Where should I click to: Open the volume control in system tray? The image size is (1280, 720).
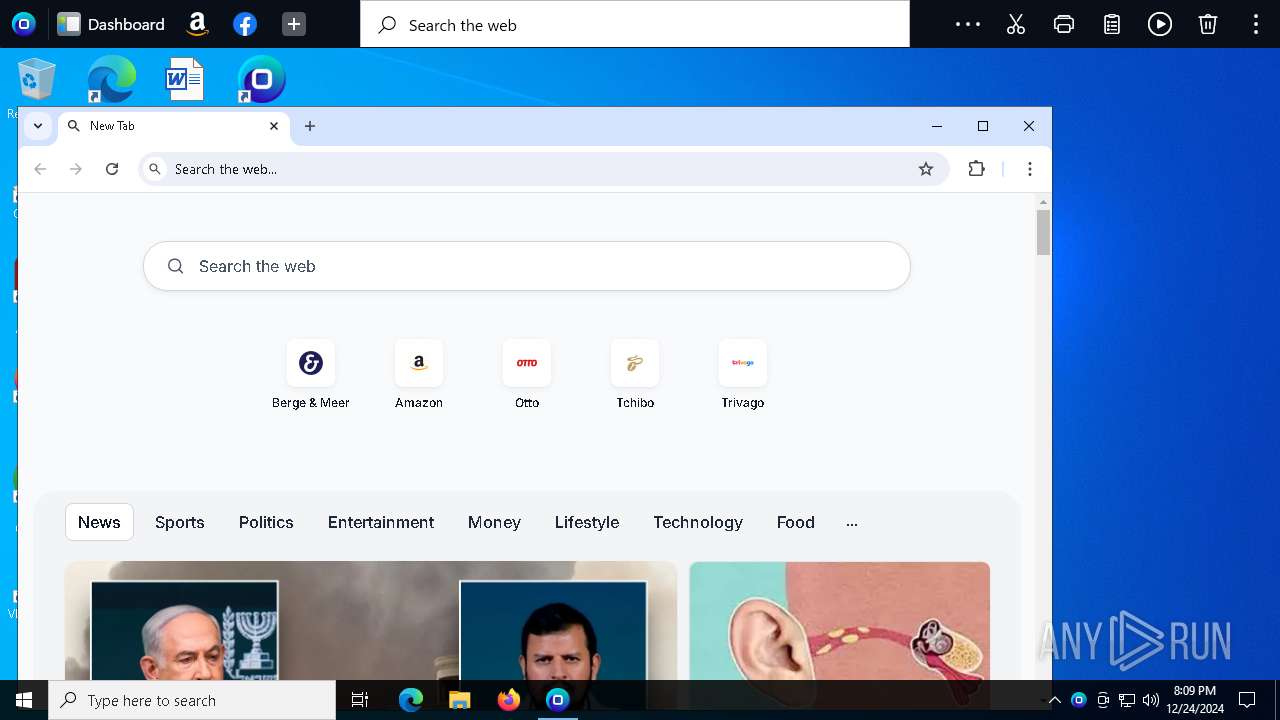click(x=1151, y=700)
